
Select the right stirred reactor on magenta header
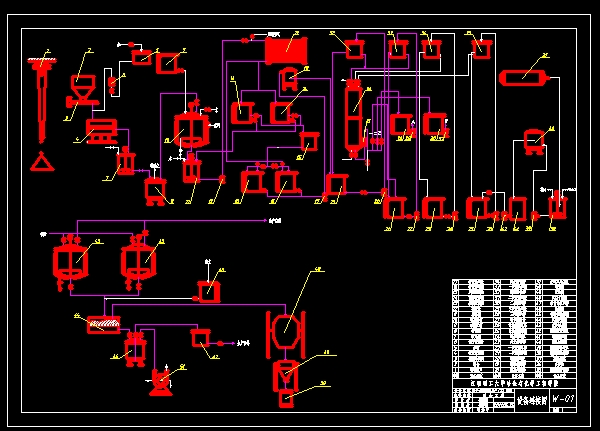point(139,261)
